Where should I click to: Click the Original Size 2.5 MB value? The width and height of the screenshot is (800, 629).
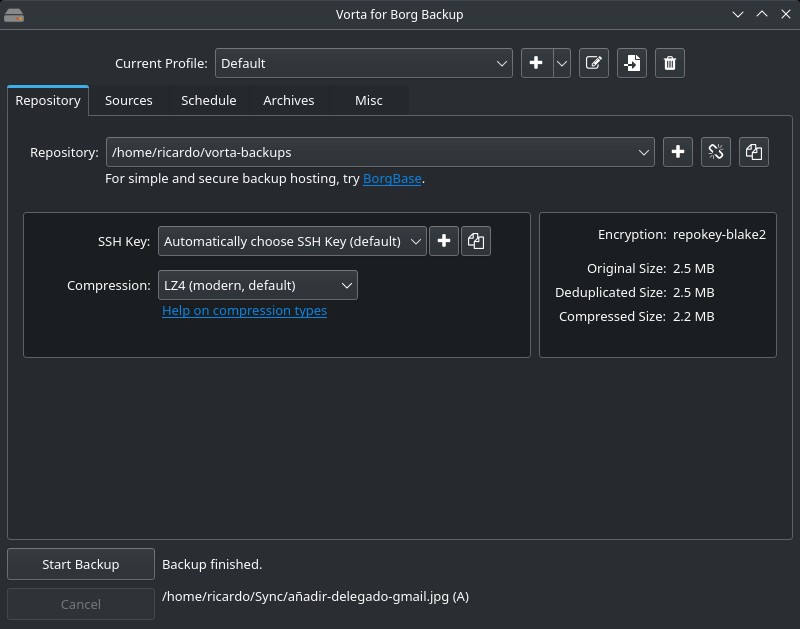tap(693, 269)
